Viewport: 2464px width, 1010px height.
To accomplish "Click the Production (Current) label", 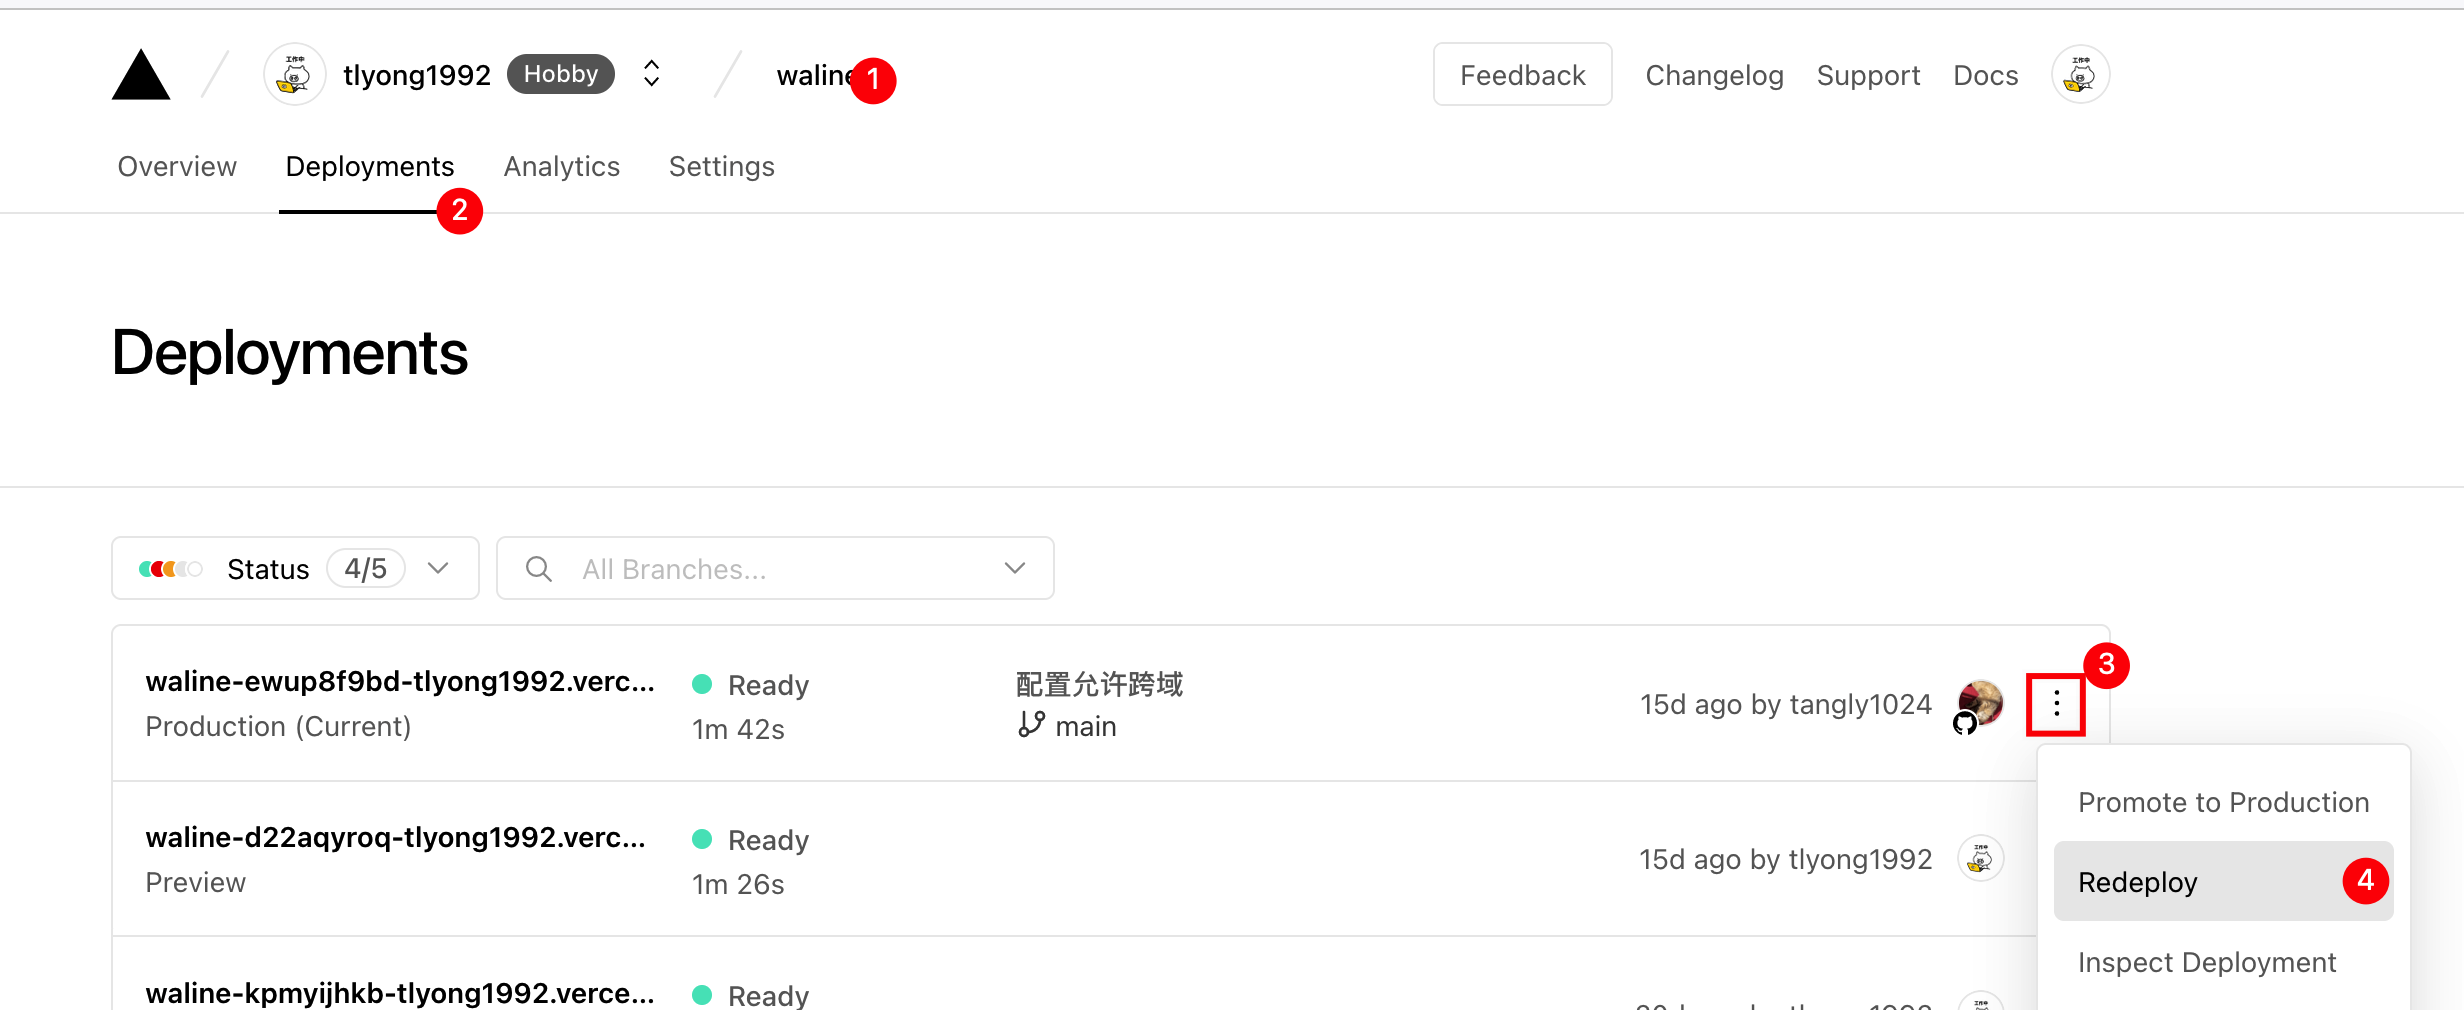I will (x=278, y=726).
